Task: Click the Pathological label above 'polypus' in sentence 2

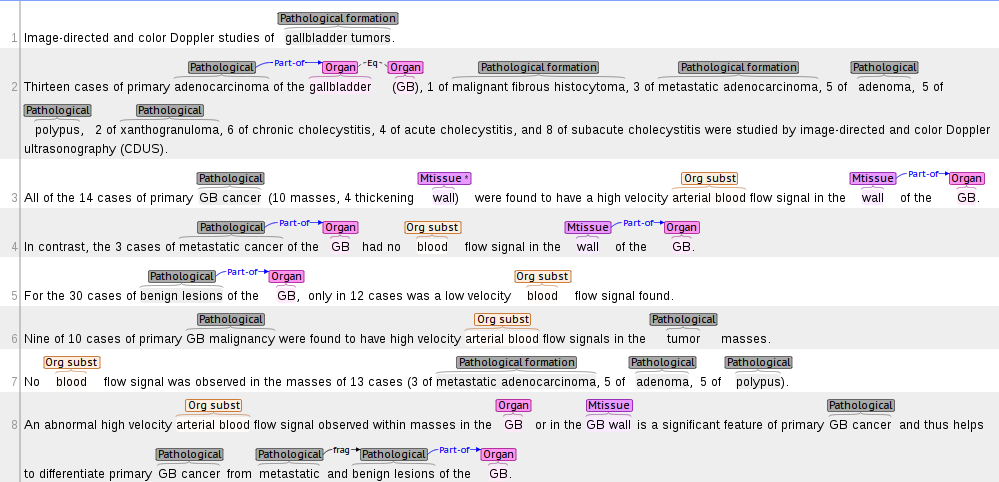Action: [57, 111]
